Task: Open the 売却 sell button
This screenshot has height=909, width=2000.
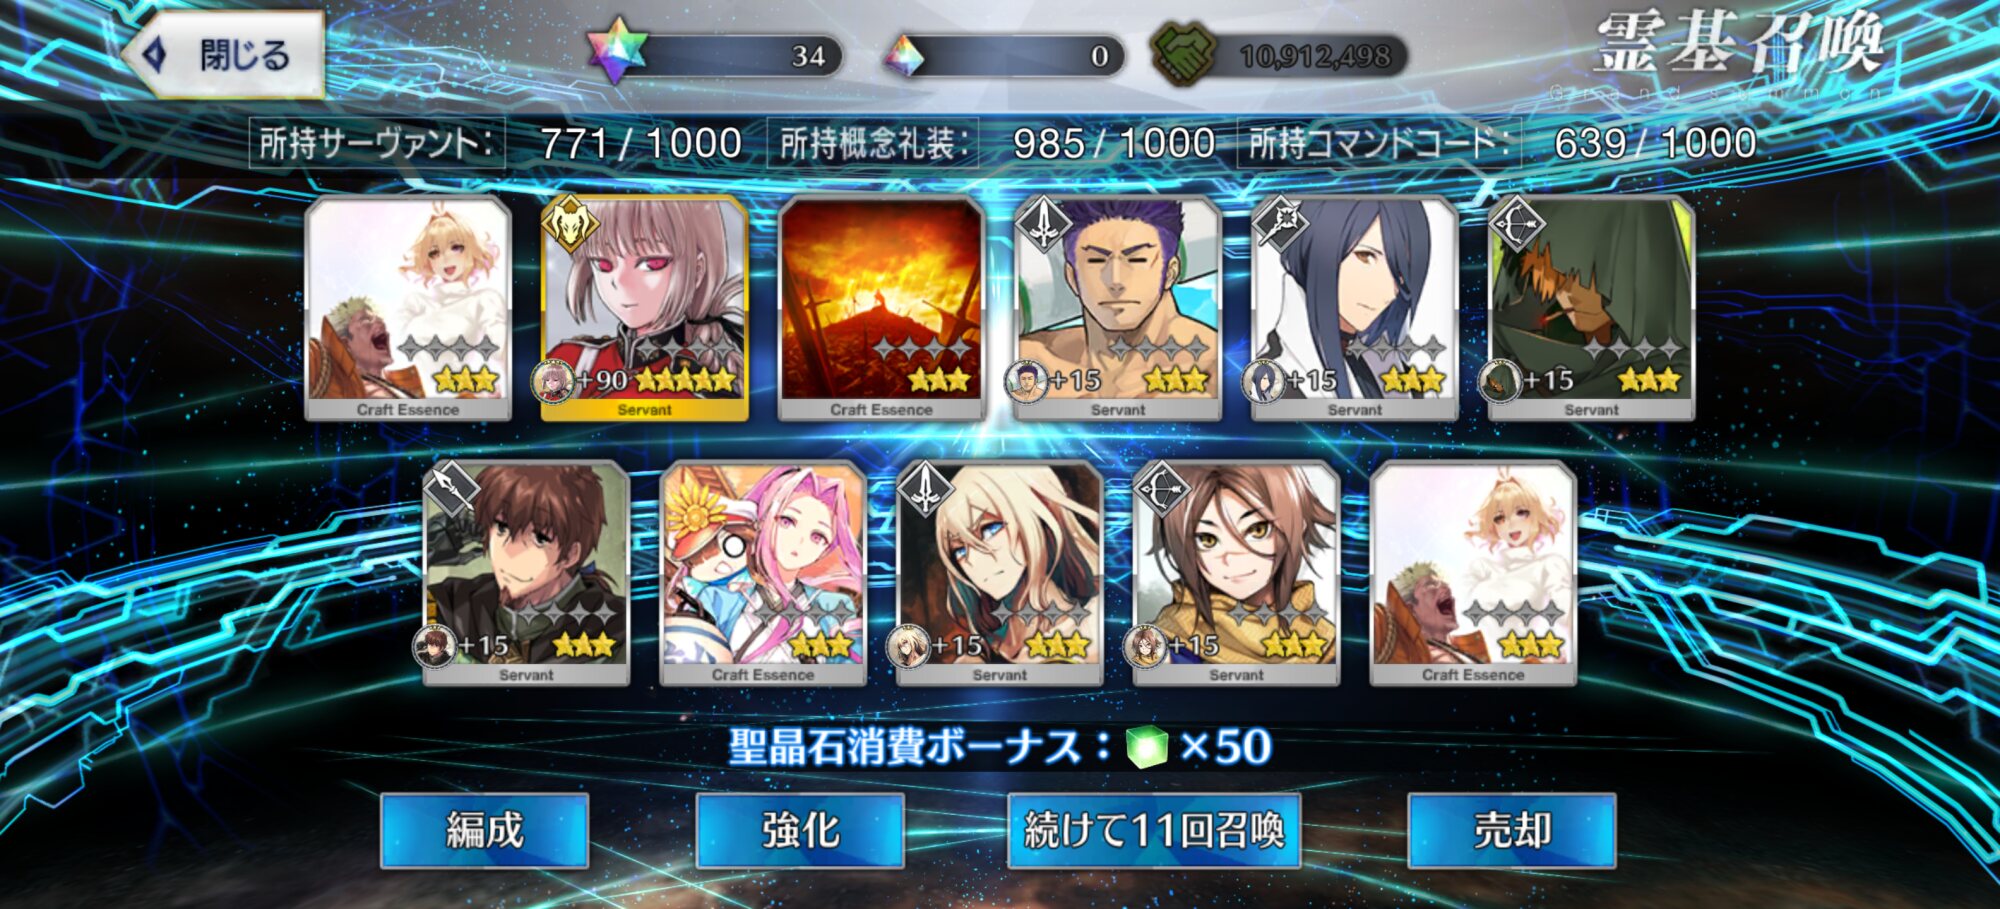Action: pos(1512,830)
